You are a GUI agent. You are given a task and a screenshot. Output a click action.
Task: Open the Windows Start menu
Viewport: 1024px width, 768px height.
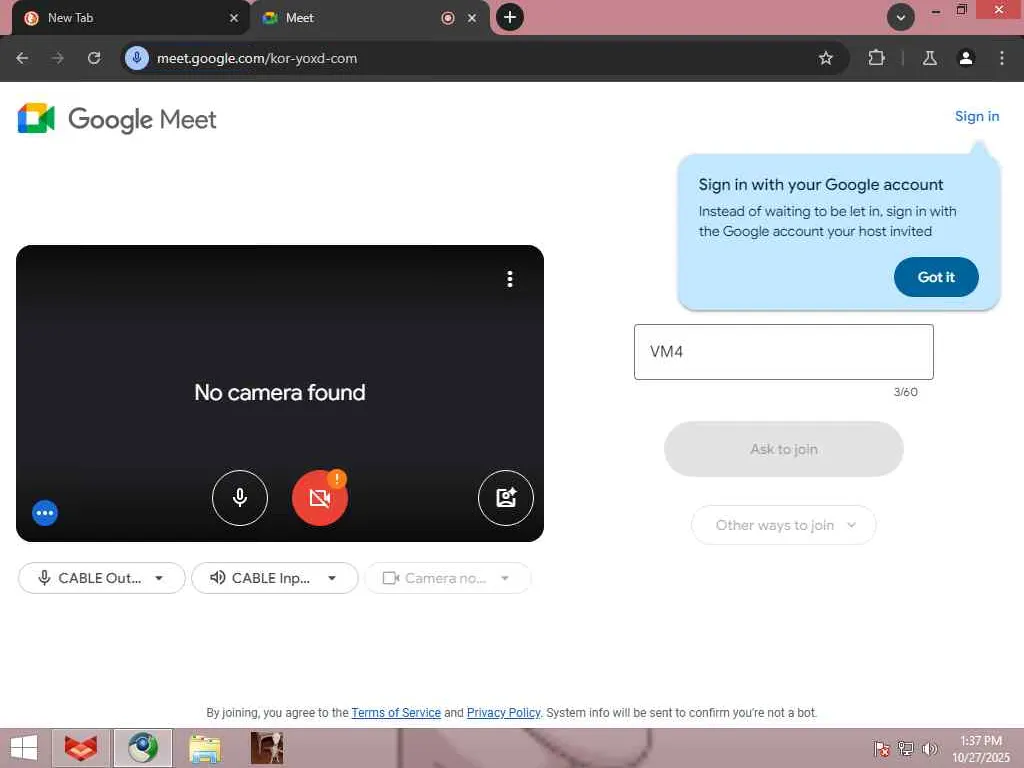point(24,748)
